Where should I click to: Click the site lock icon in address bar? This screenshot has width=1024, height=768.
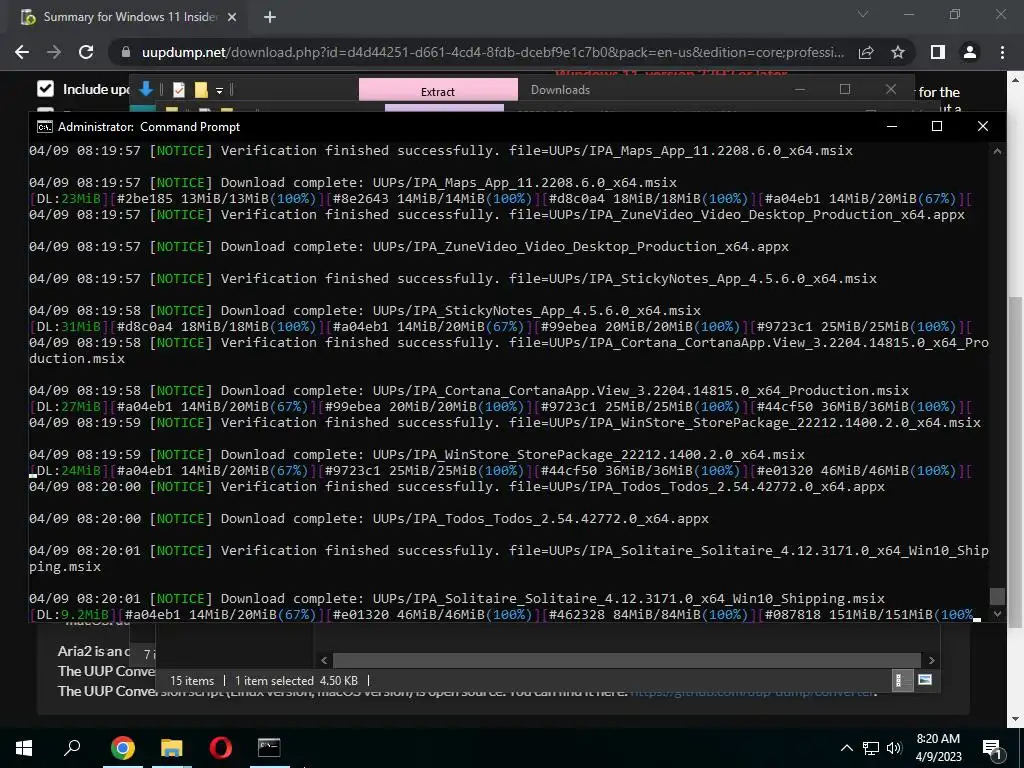point(126,52)
